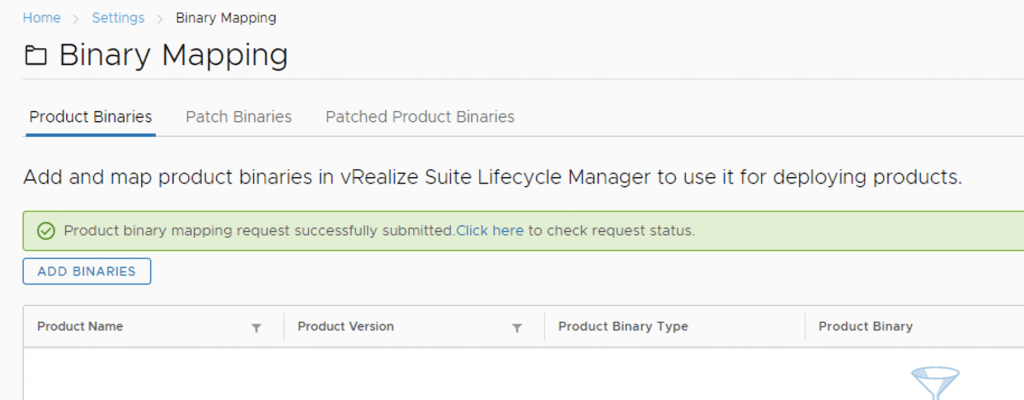Viewport: 1024px width, 400px height.
Task: Select the Product Binaries tab
Action: (x=90, y=117)
